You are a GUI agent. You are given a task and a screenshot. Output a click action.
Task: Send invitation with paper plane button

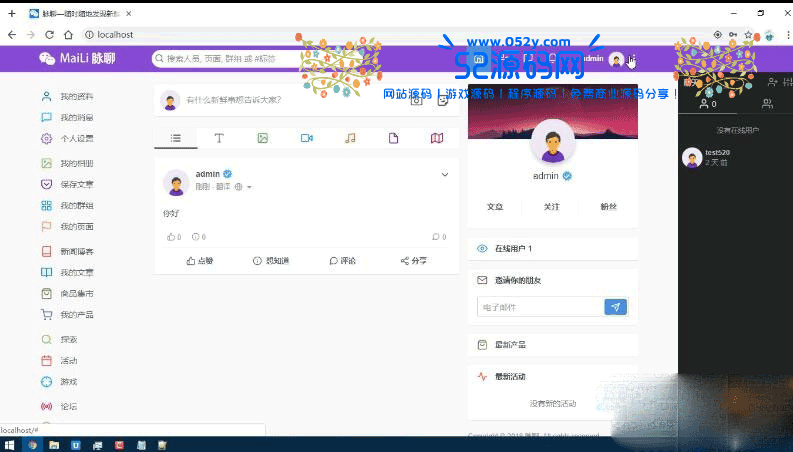coord(616,307)
